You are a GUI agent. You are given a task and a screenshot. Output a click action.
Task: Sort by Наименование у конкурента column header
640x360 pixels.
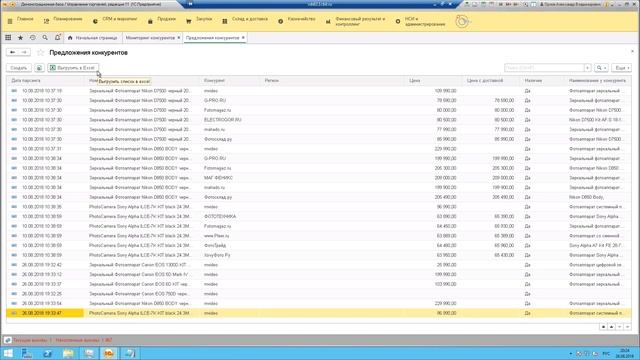(597, 80)
